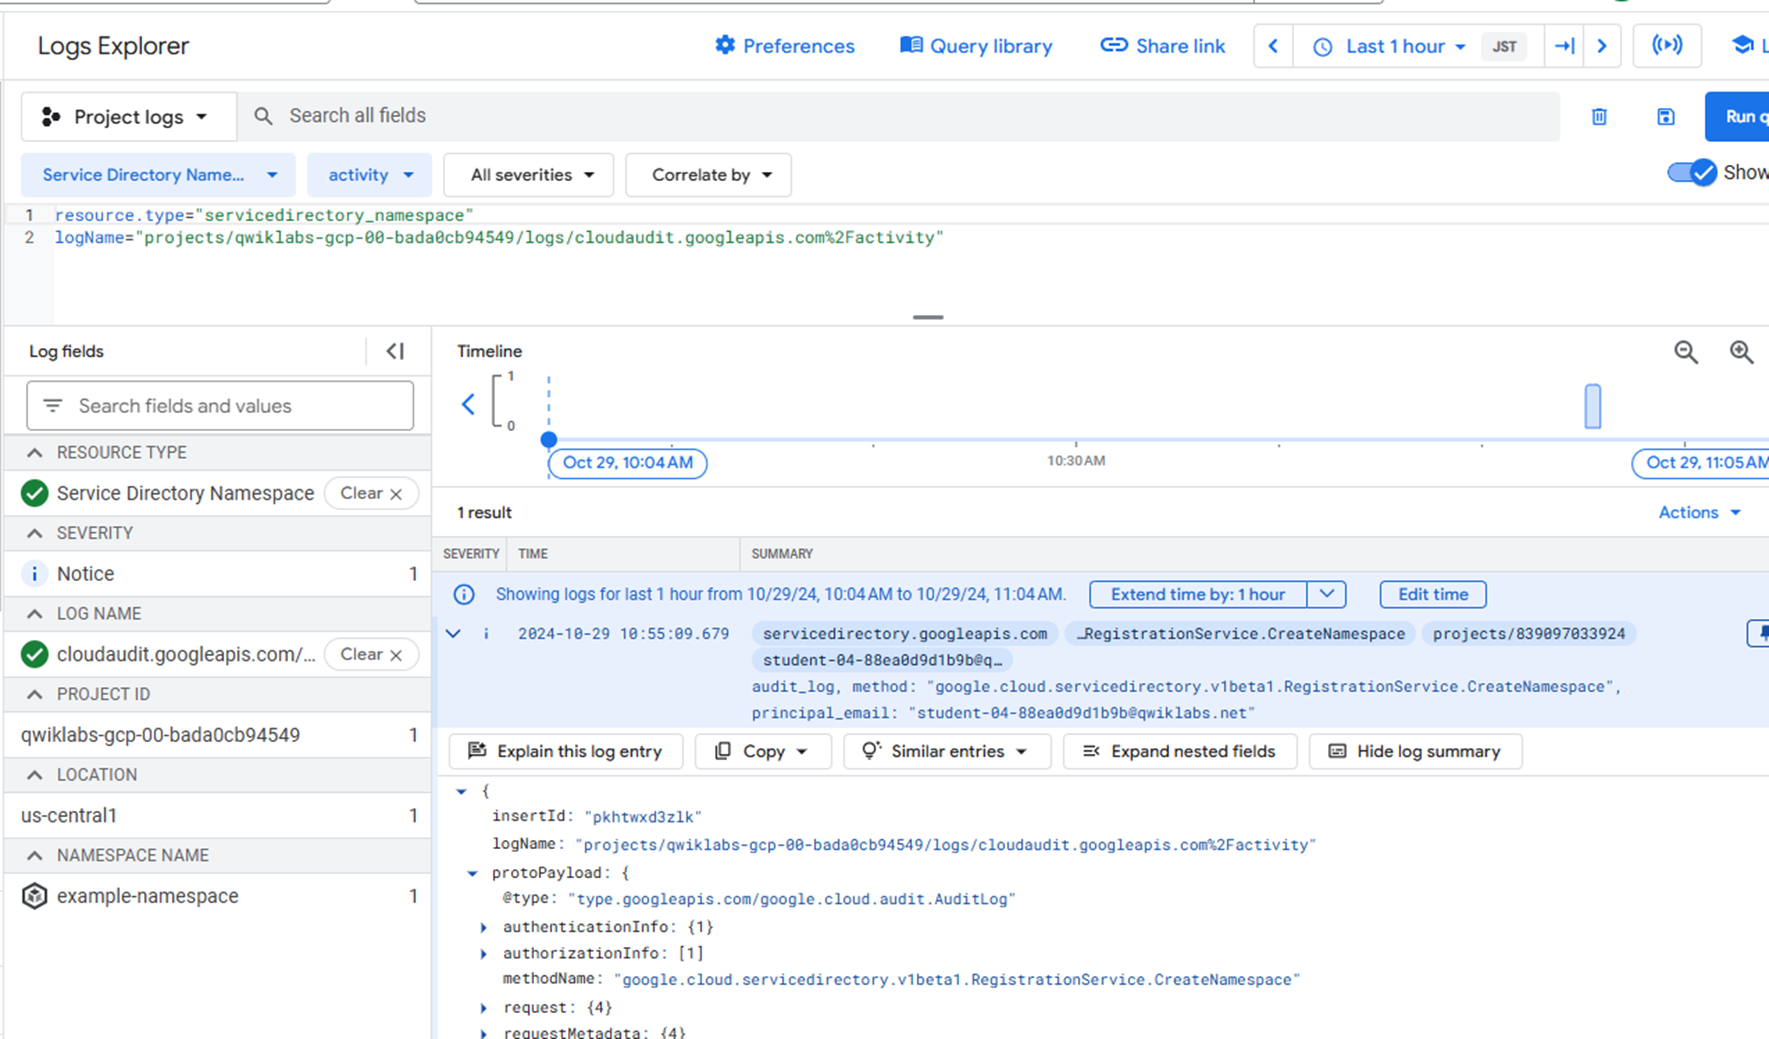This screenshot has width=1769, height=1039.
Task: Open Extend time options arrow
Action: pyautogui.click(x=1327, y=594)
